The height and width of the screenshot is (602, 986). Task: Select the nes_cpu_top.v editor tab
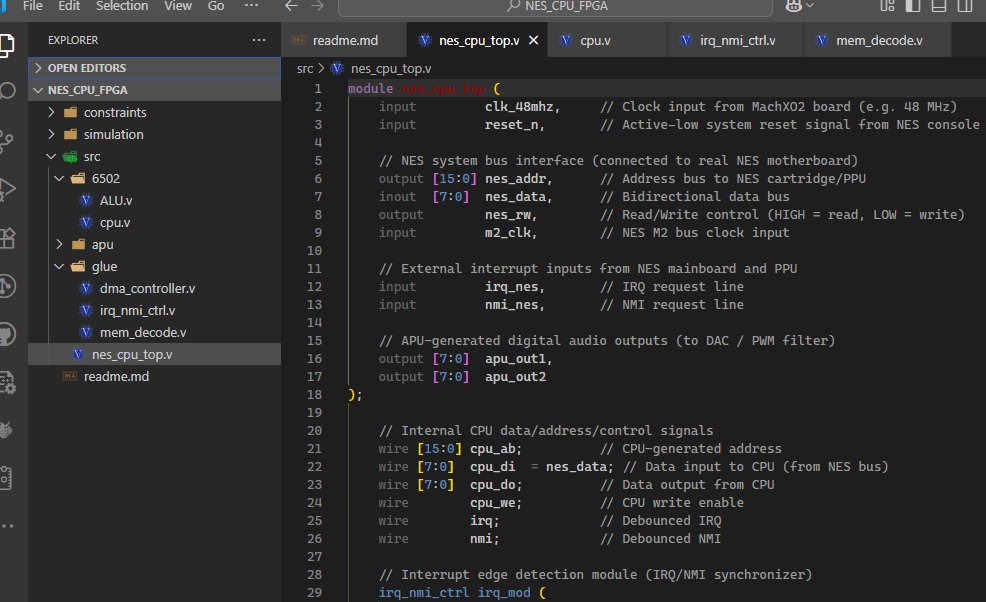(477, 40)
